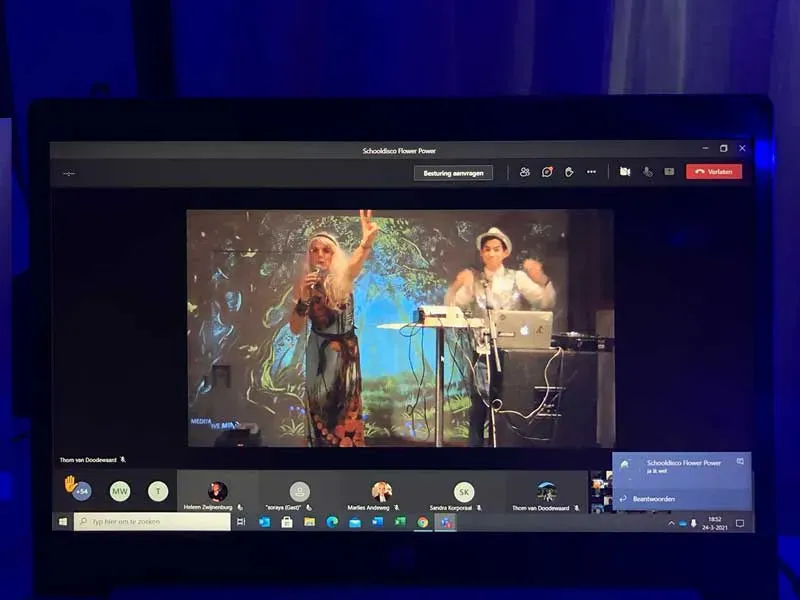Image resolution: width=800 pixels, height=600 pixels.
Task: Expand the system tray hidden icons
Action: pyautogui.click(x=671, y=523)
